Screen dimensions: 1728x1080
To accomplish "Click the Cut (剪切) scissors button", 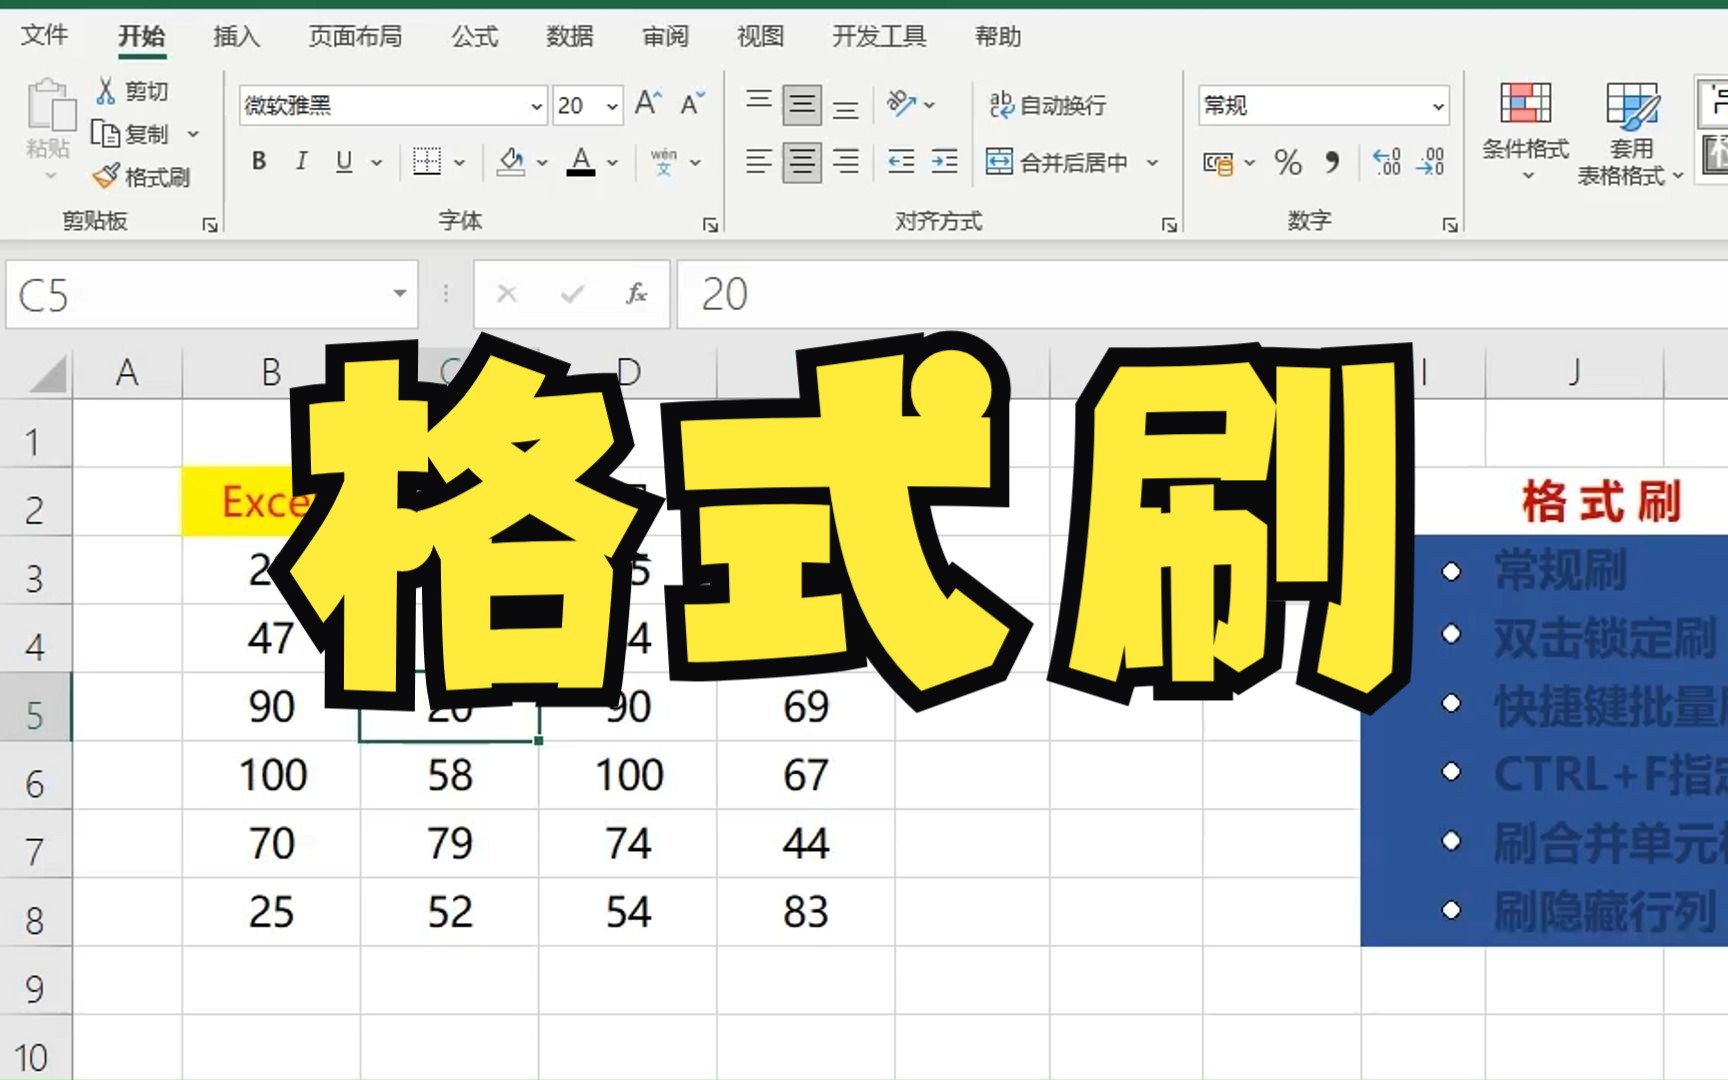I will pos(132,91).
